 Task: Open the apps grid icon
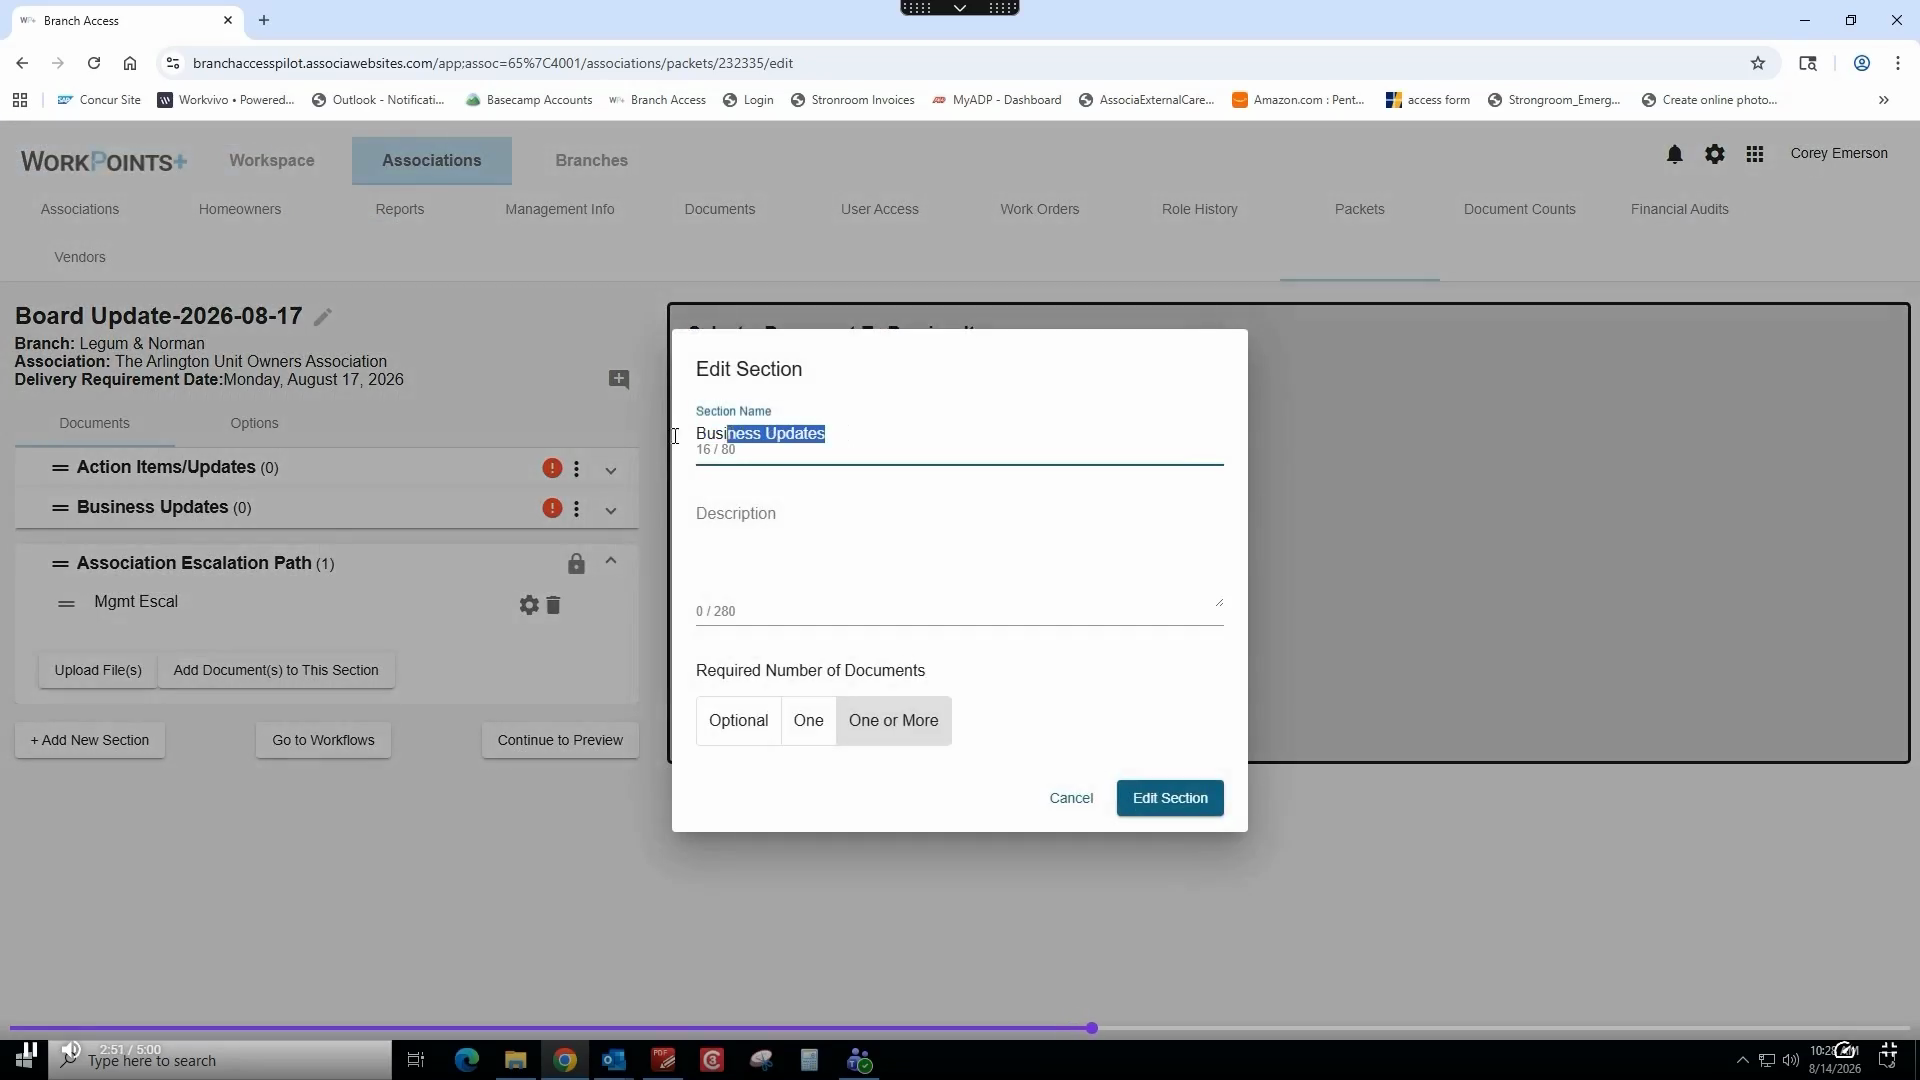point(1754,154)
